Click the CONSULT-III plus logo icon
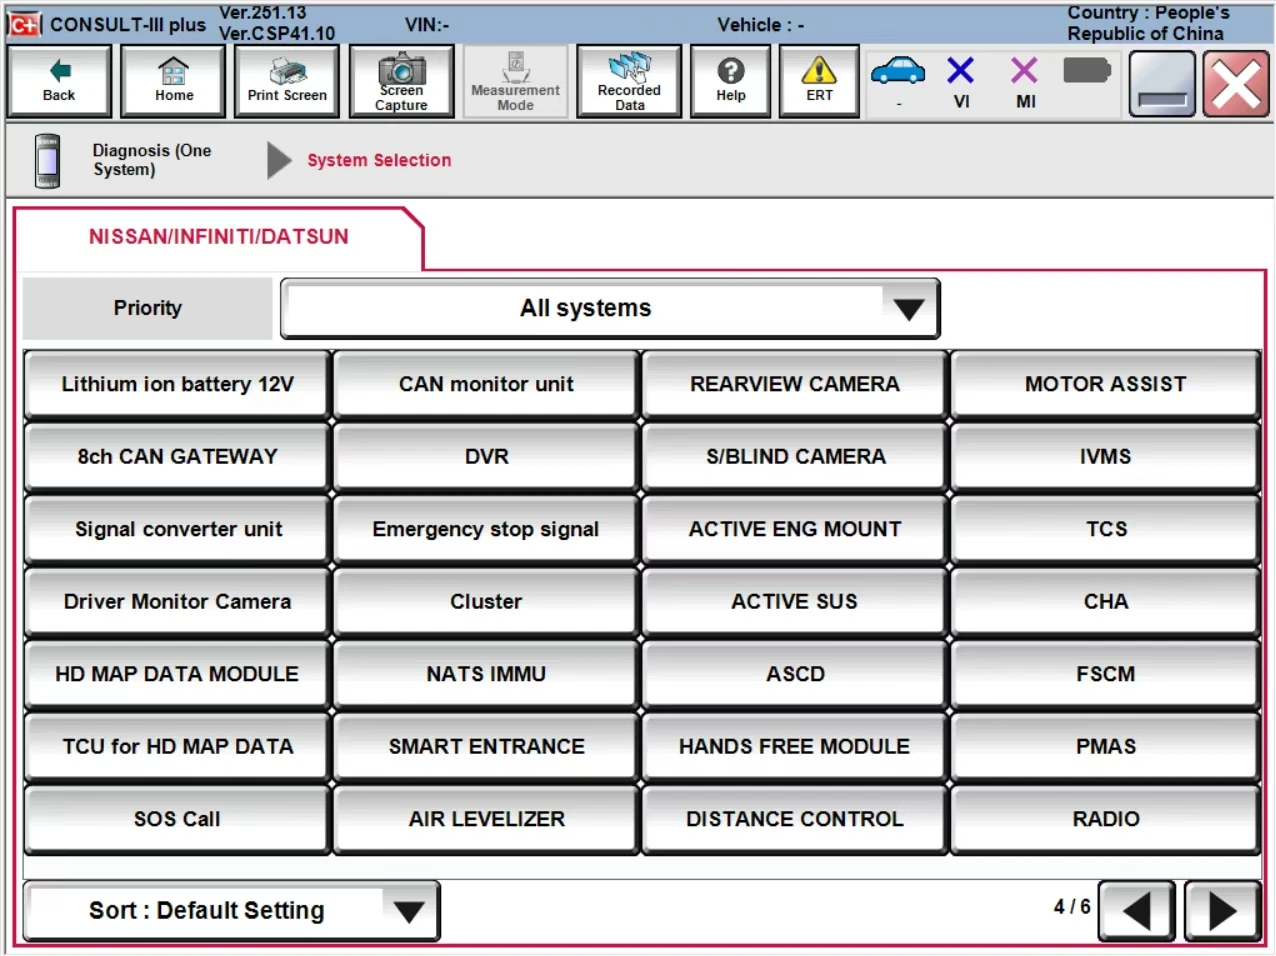This screenshot has width=1276, height=956. tap(24, 23)
